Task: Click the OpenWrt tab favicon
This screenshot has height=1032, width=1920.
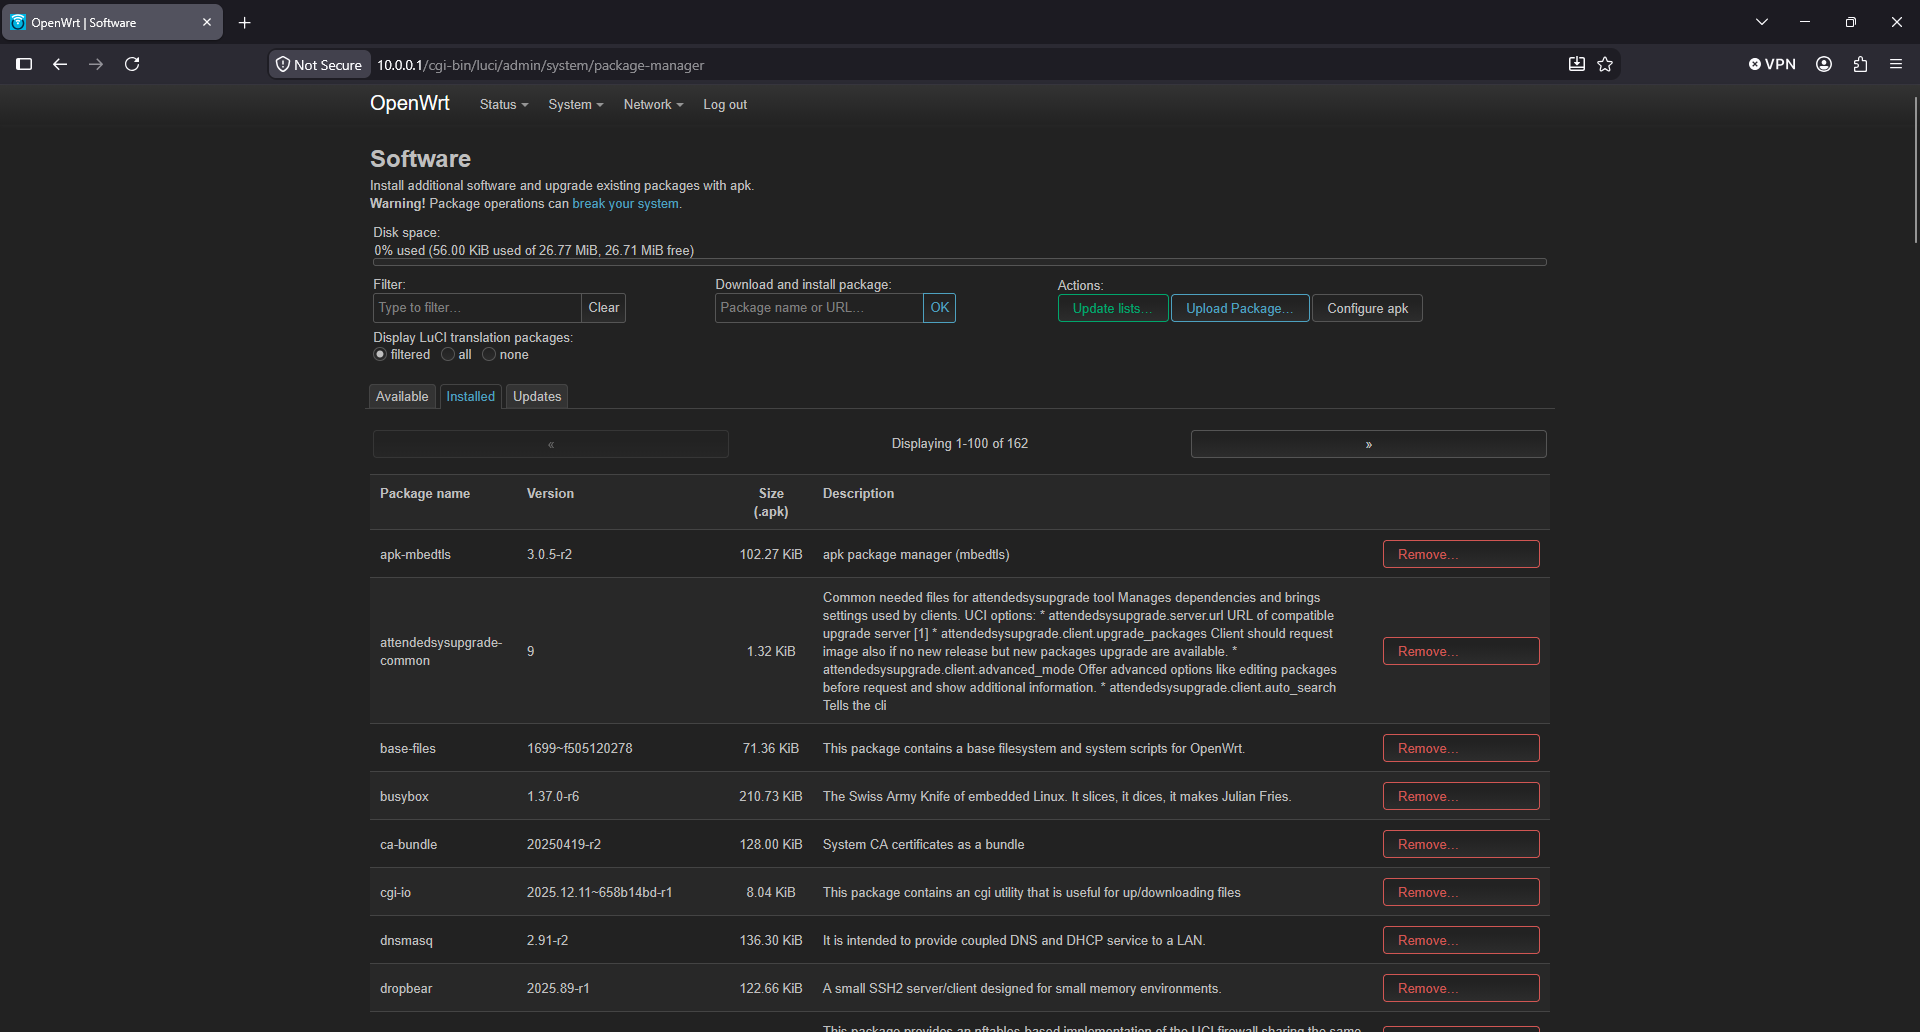Action: [18, 22]
